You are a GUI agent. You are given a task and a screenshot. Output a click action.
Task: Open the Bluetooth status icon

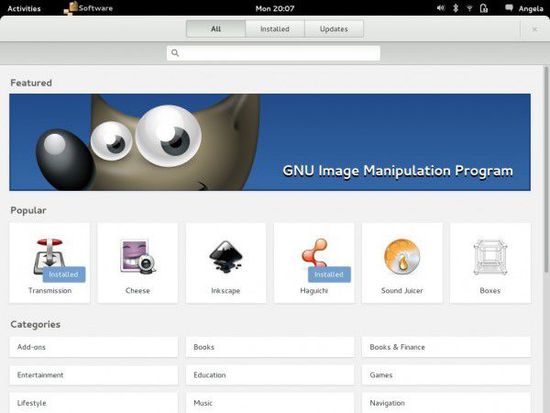456,8
